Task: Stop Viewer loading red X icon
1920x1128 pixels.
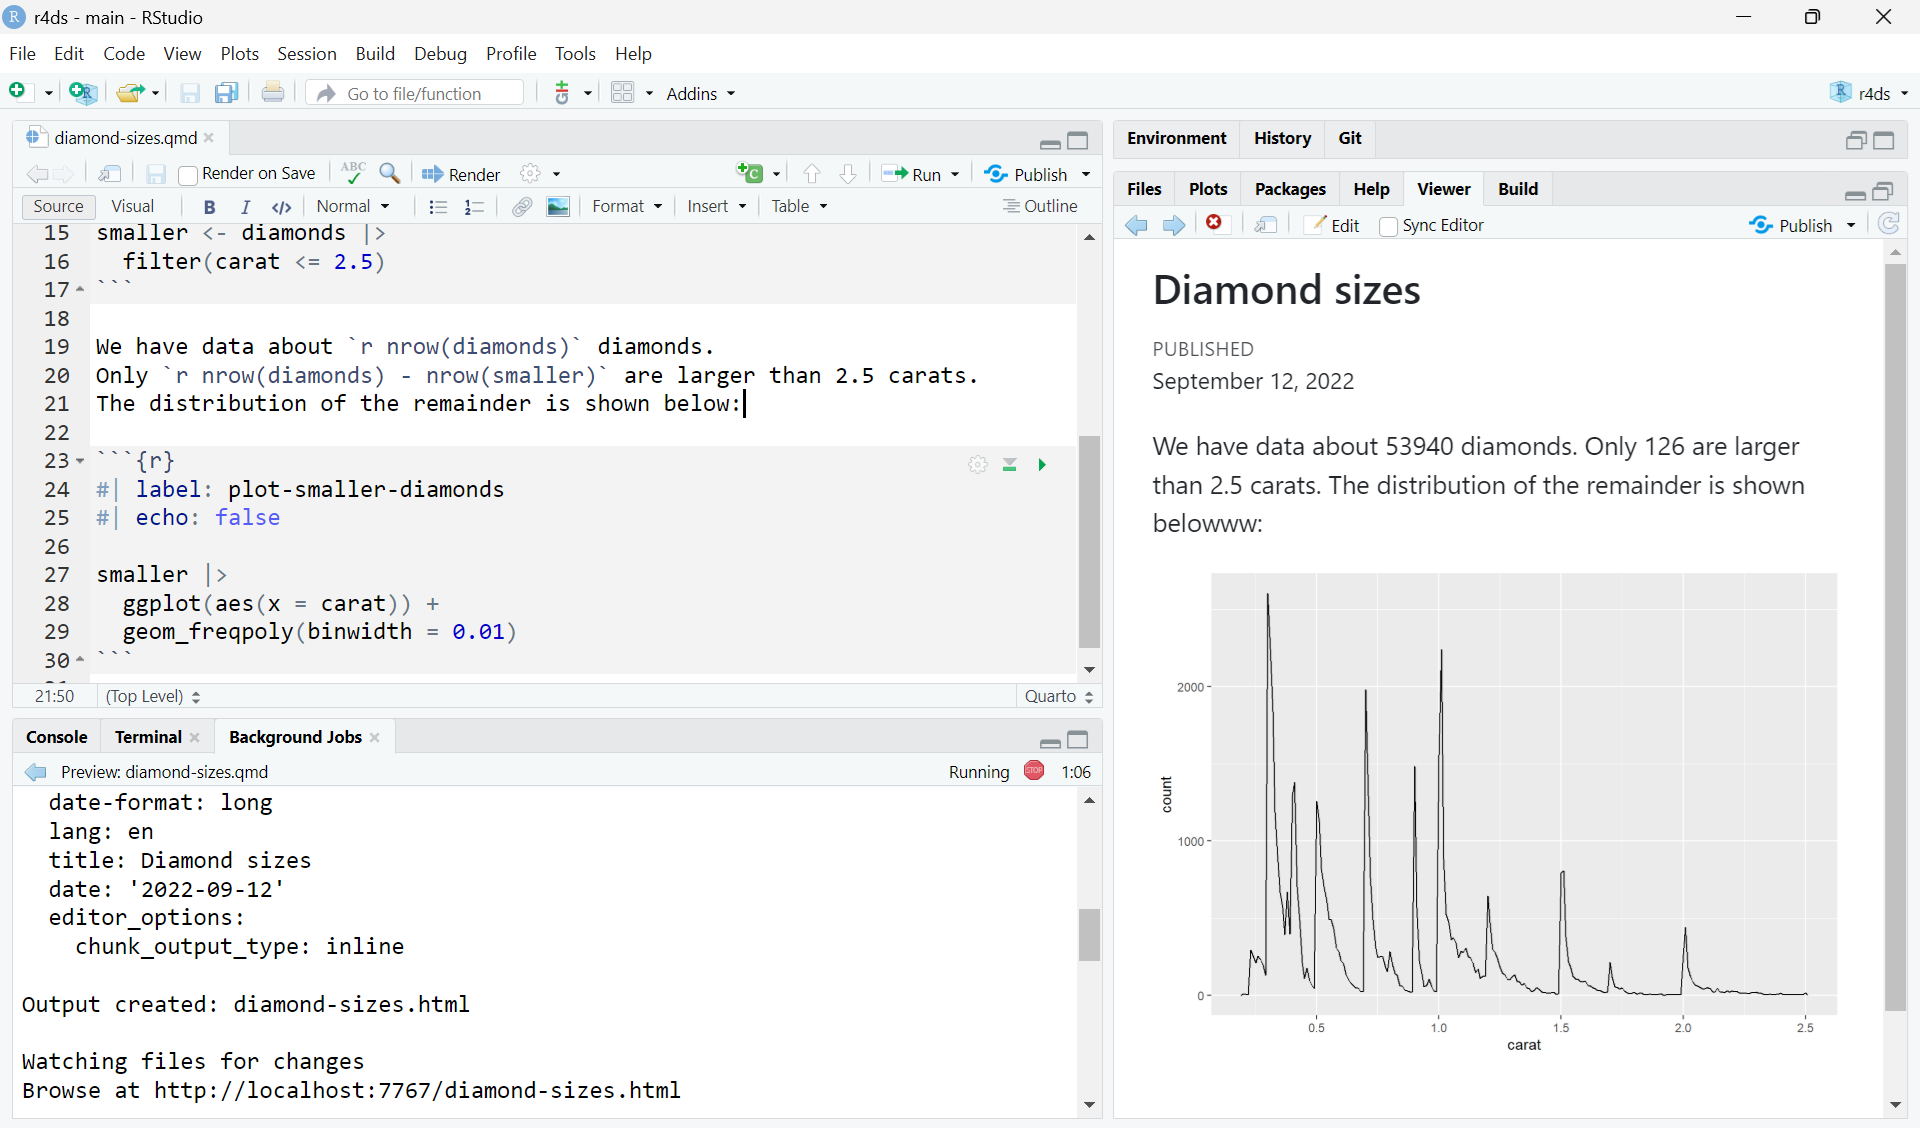Action: click(x=1214, y=223)
